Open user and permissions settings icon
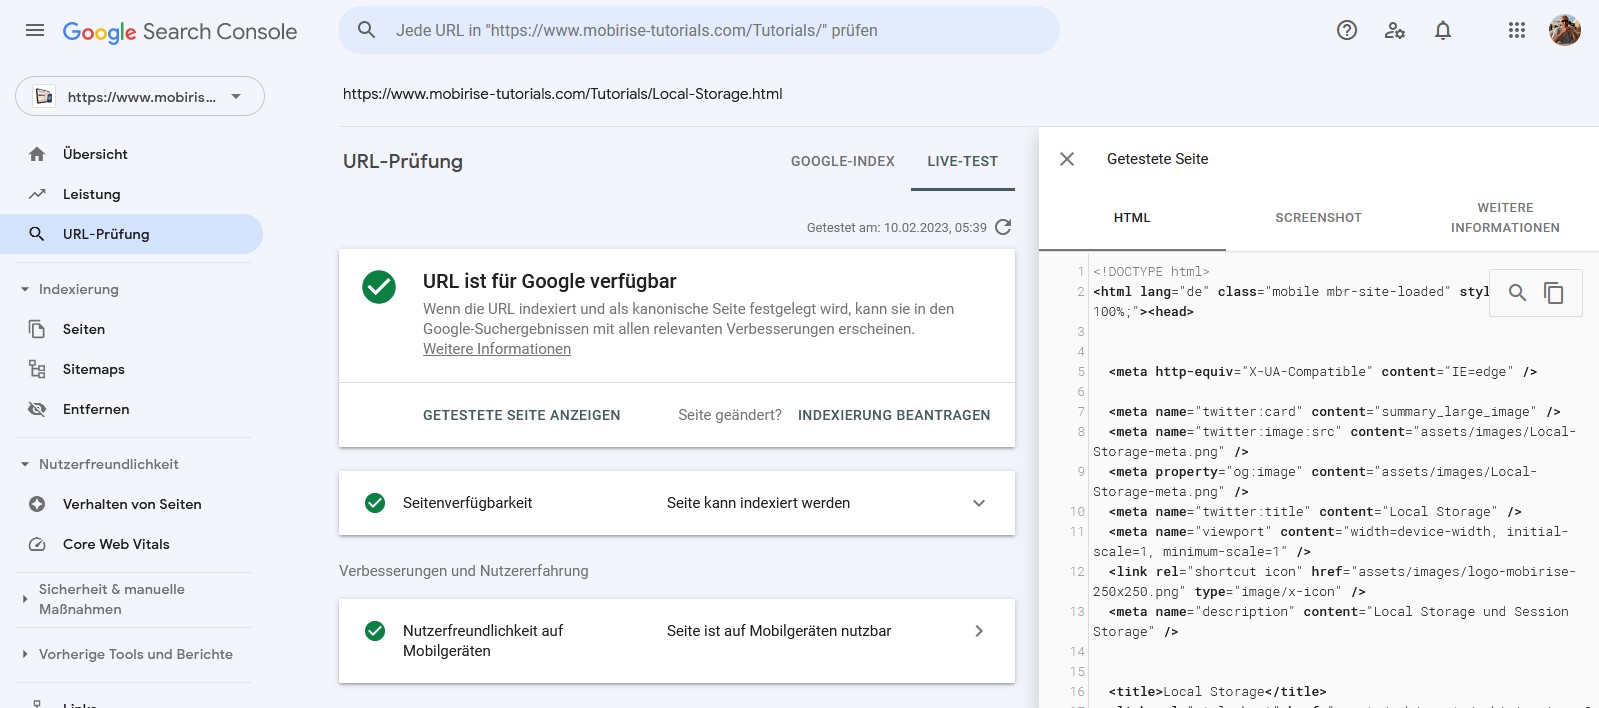1599x708 pixels. (1395, 30)
